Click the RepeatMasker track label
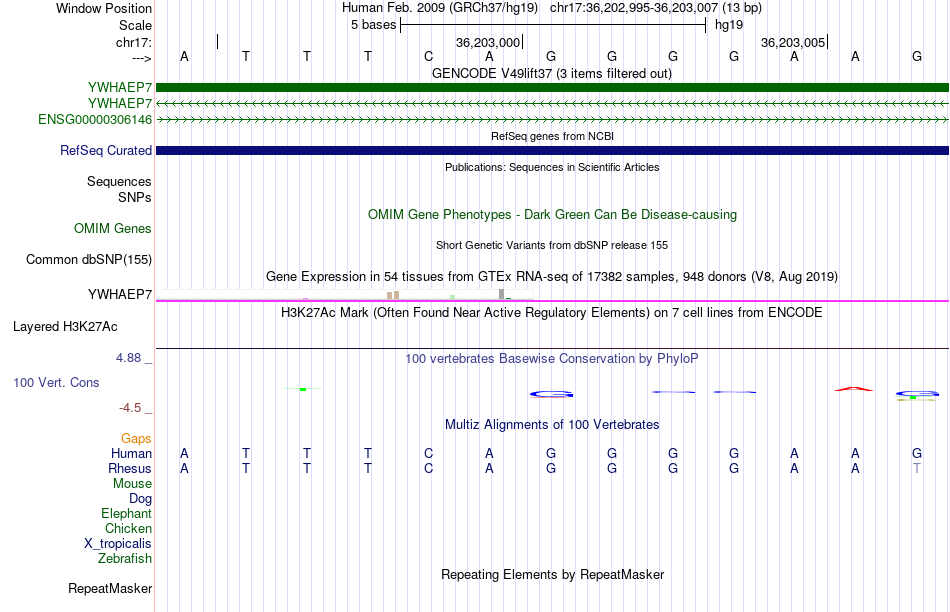Viewport: 950px width, 612px height. tap(110, 588)
